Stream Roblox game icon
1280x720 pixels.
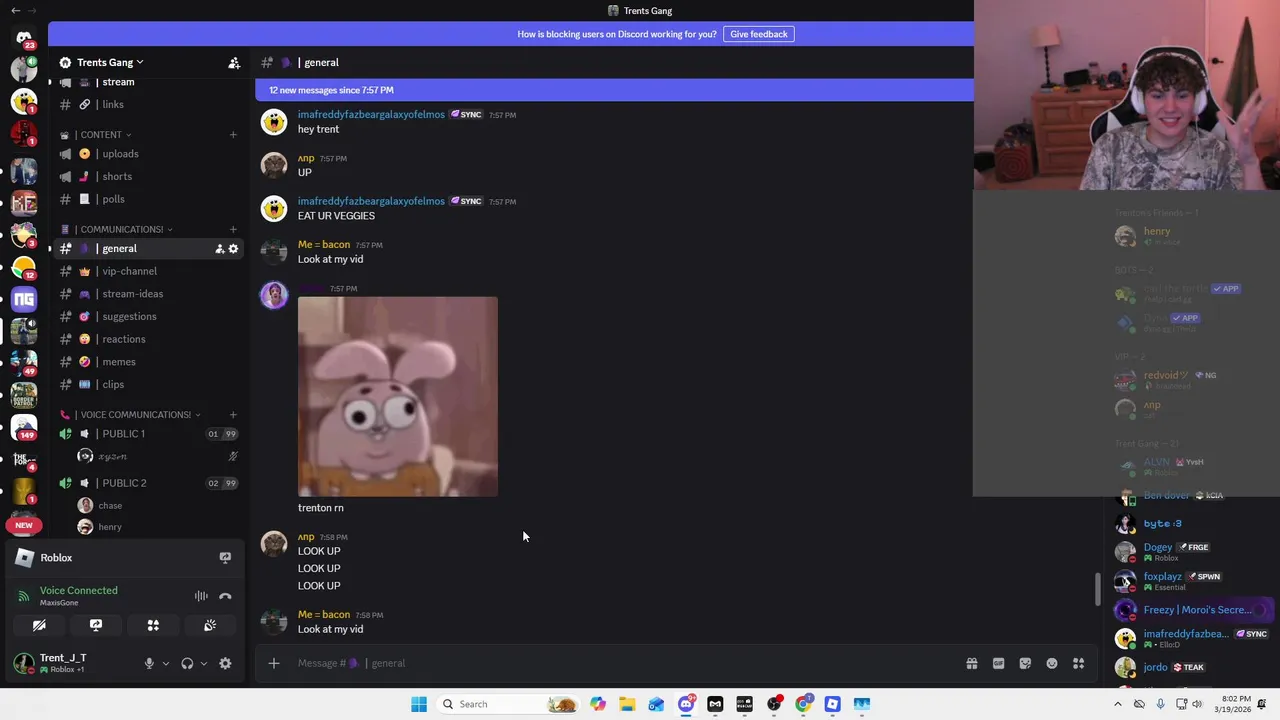pyautogui.click(x=225, y=558)
